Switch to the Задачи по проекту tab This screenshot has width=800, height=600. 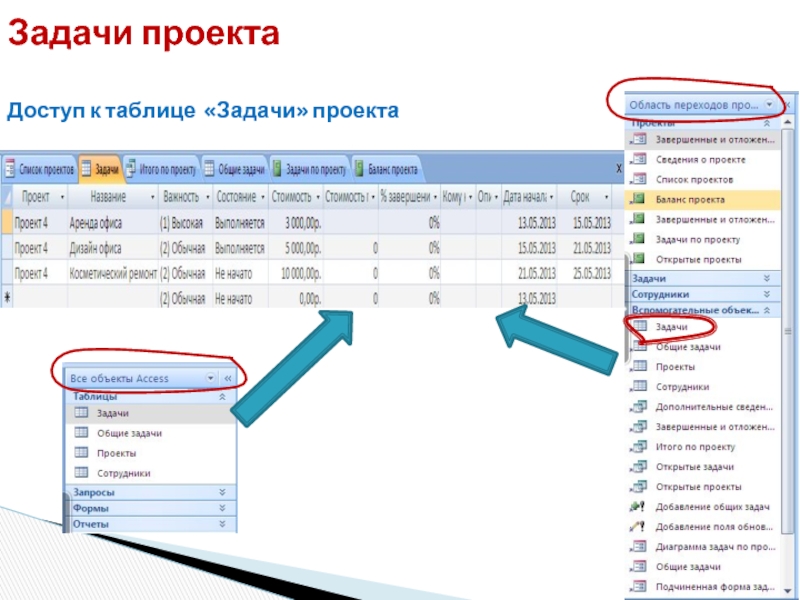308,168
